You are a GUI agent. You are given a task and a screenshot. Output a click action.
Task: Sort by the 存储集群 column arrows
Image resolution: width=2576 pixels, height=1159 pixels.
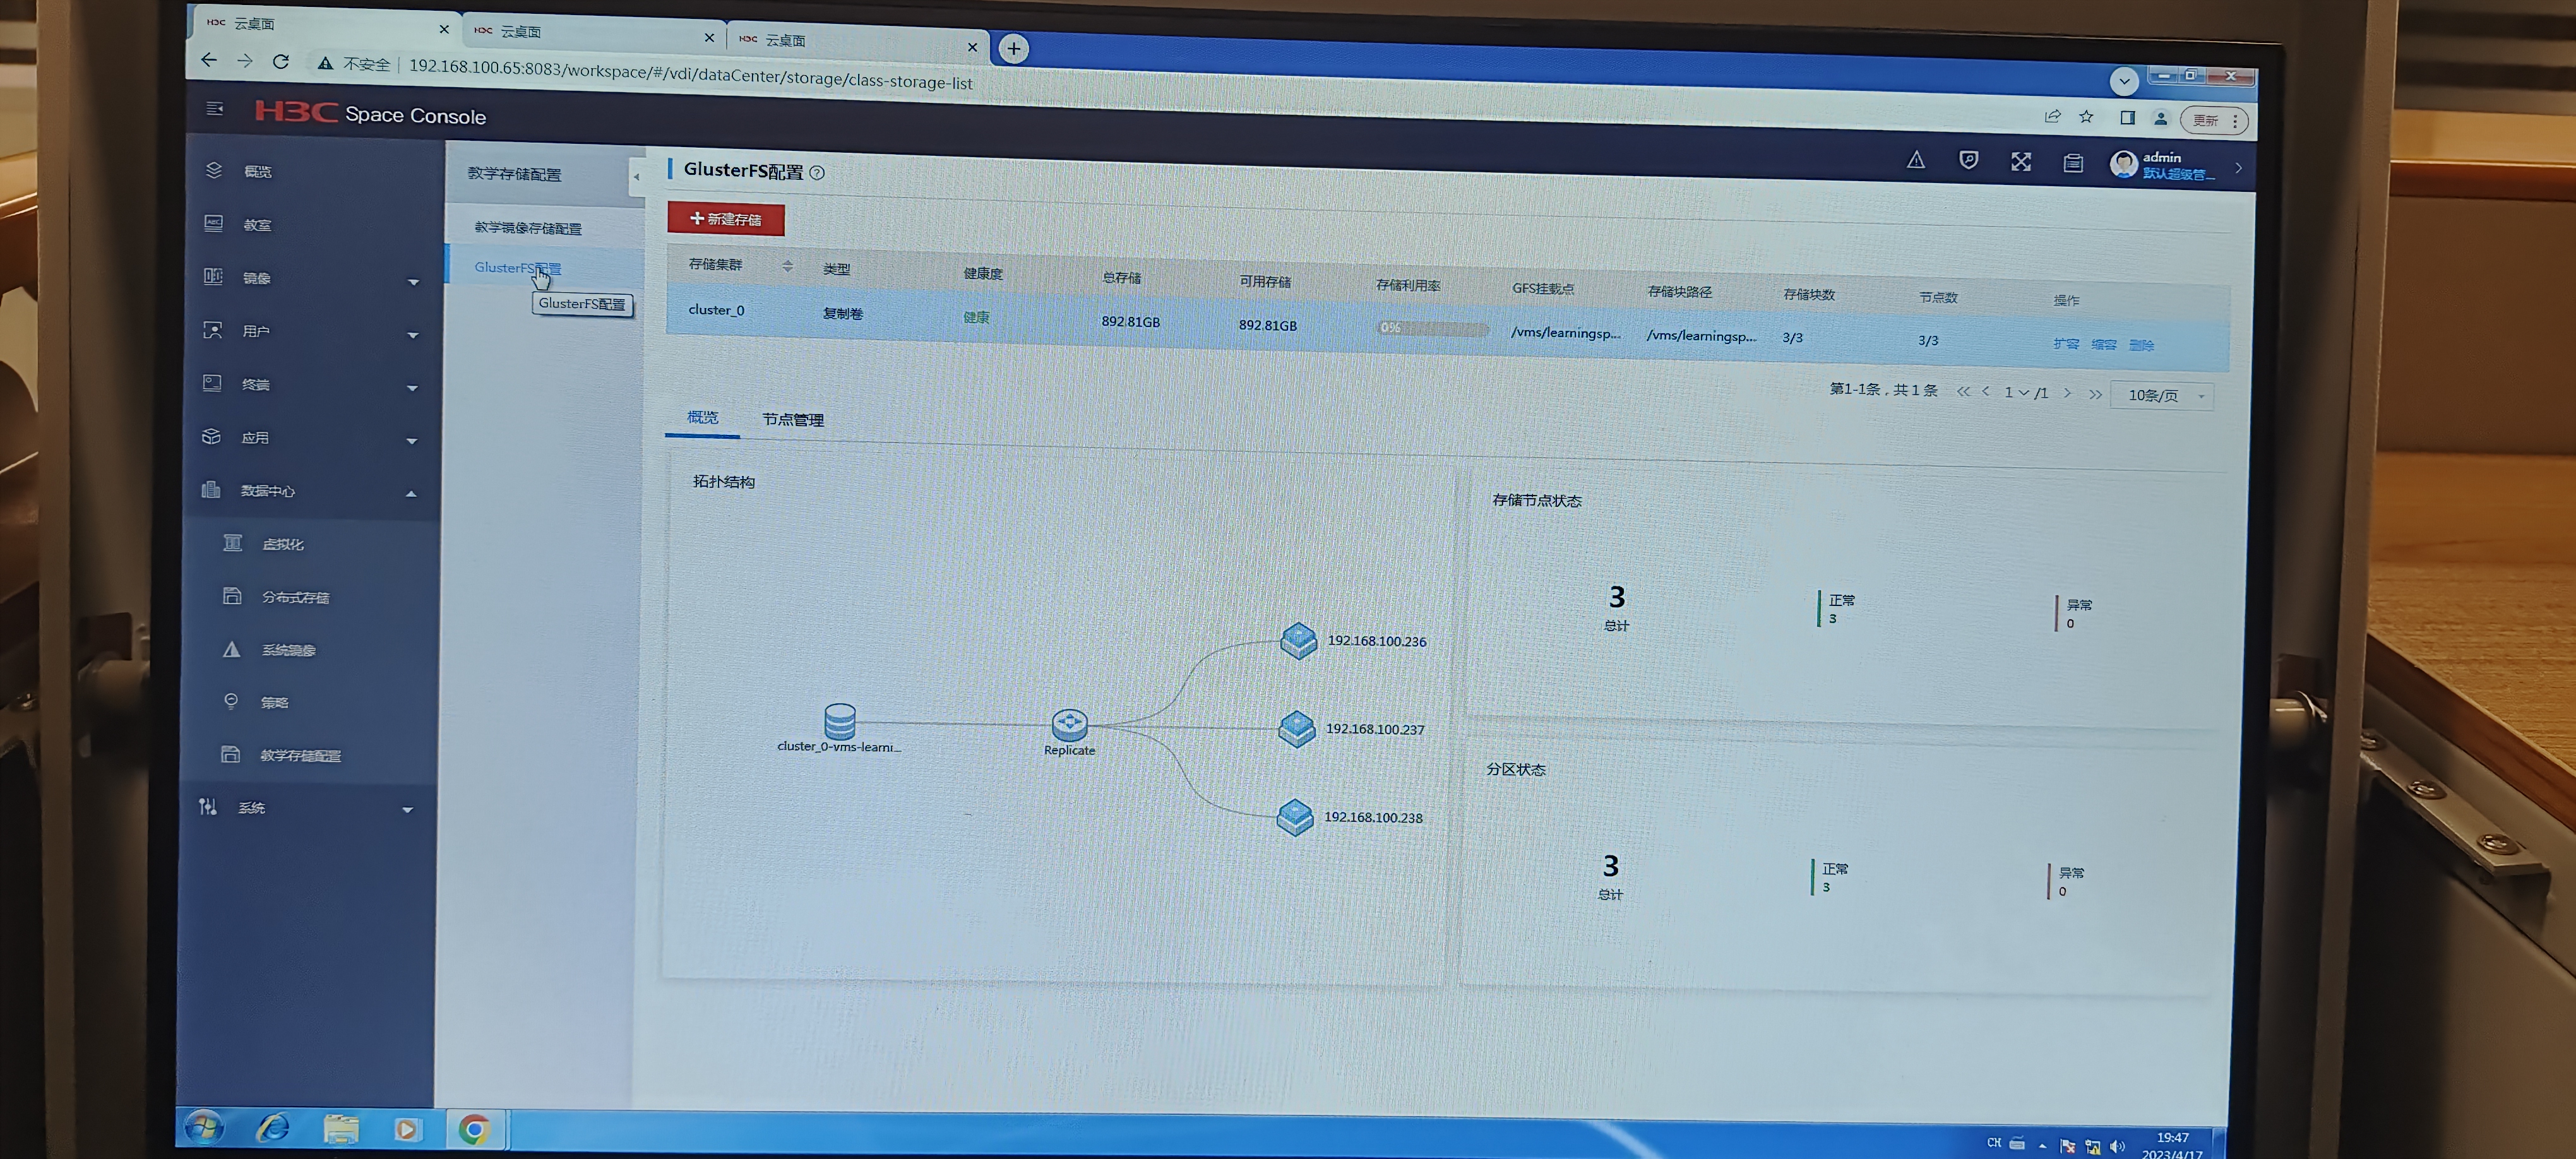pyautogui.click(x=787, y=266)
